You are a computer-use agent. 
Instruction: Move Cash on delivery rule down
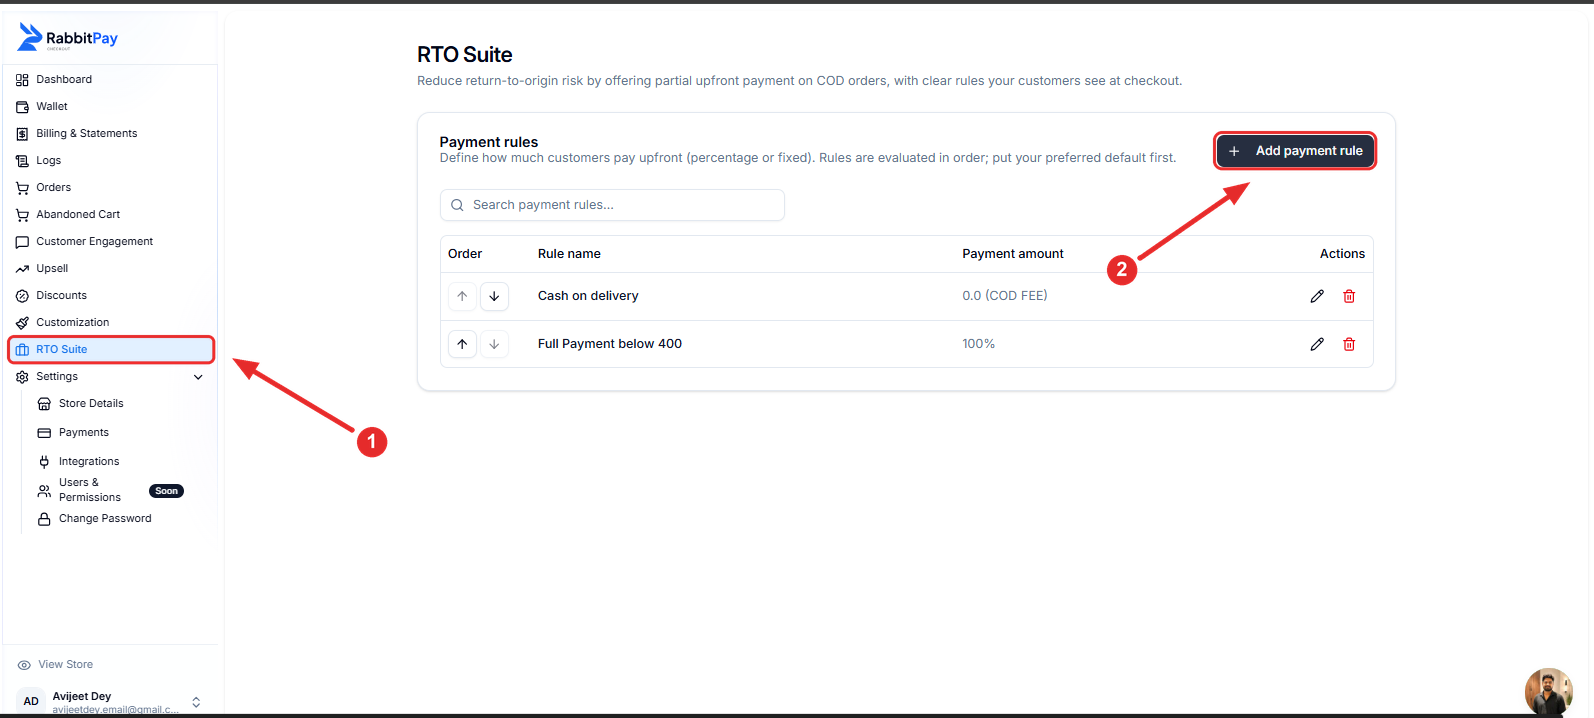[x=494, y=296]
